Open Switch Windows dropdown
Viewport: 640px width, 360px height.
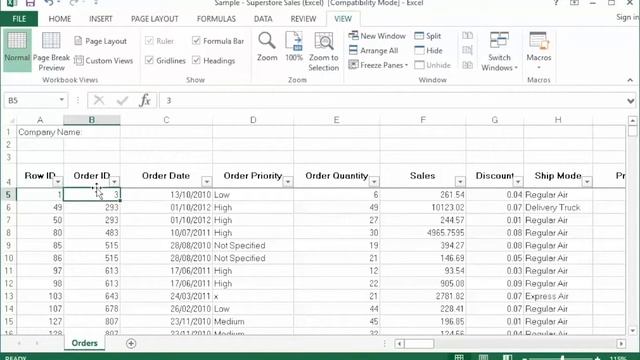pos(499,51)
